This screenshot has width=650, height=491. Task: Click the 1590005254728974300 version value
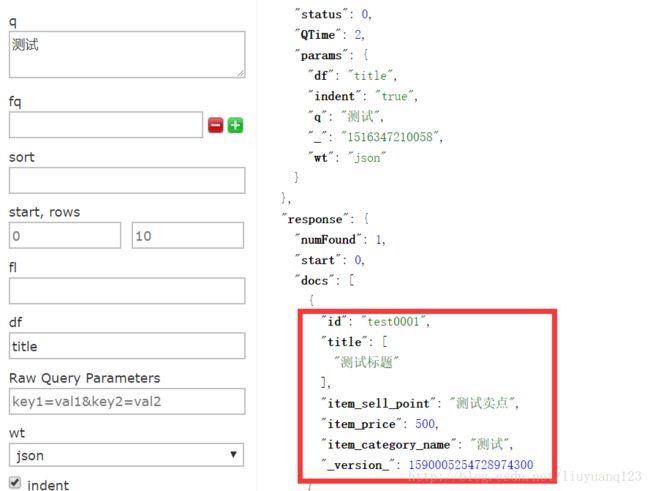(471, 465)
